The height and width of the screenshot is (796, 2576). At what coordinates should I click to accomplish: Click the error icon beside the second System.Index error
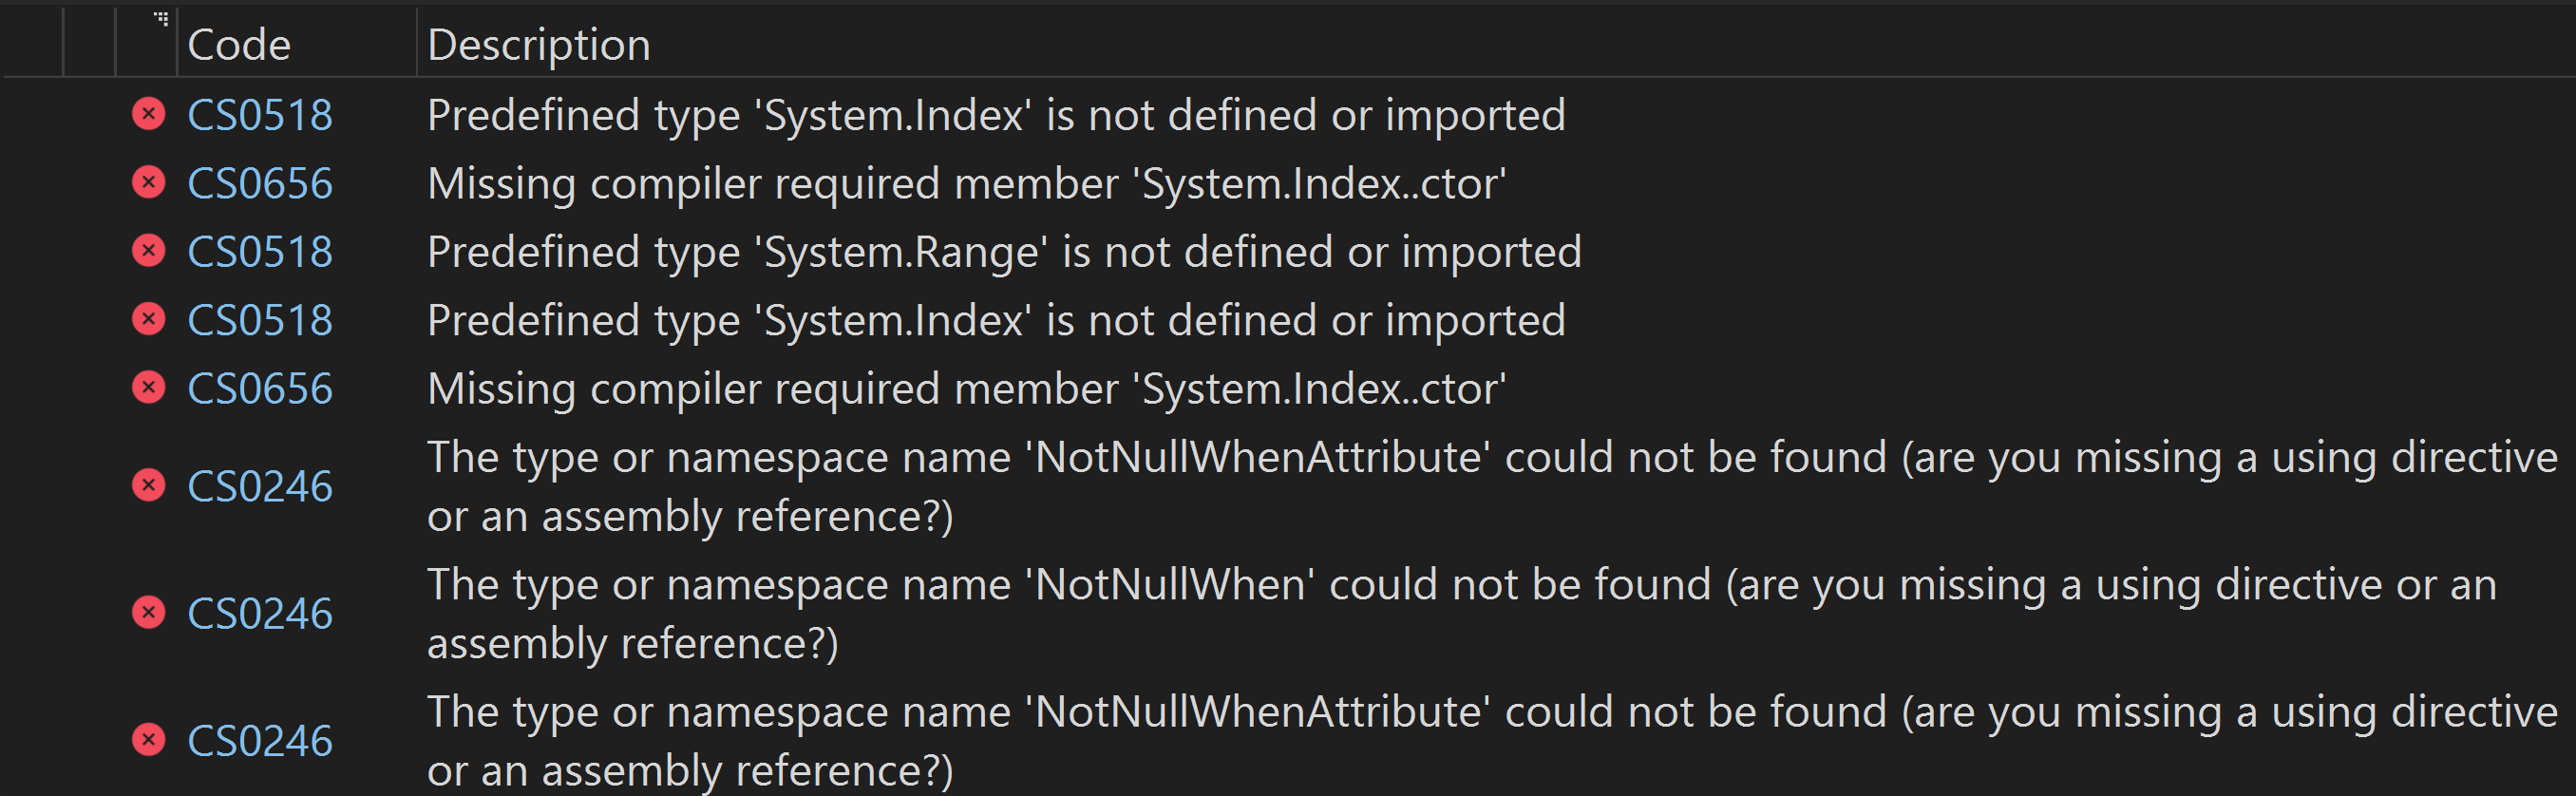[x=148, y=319]
